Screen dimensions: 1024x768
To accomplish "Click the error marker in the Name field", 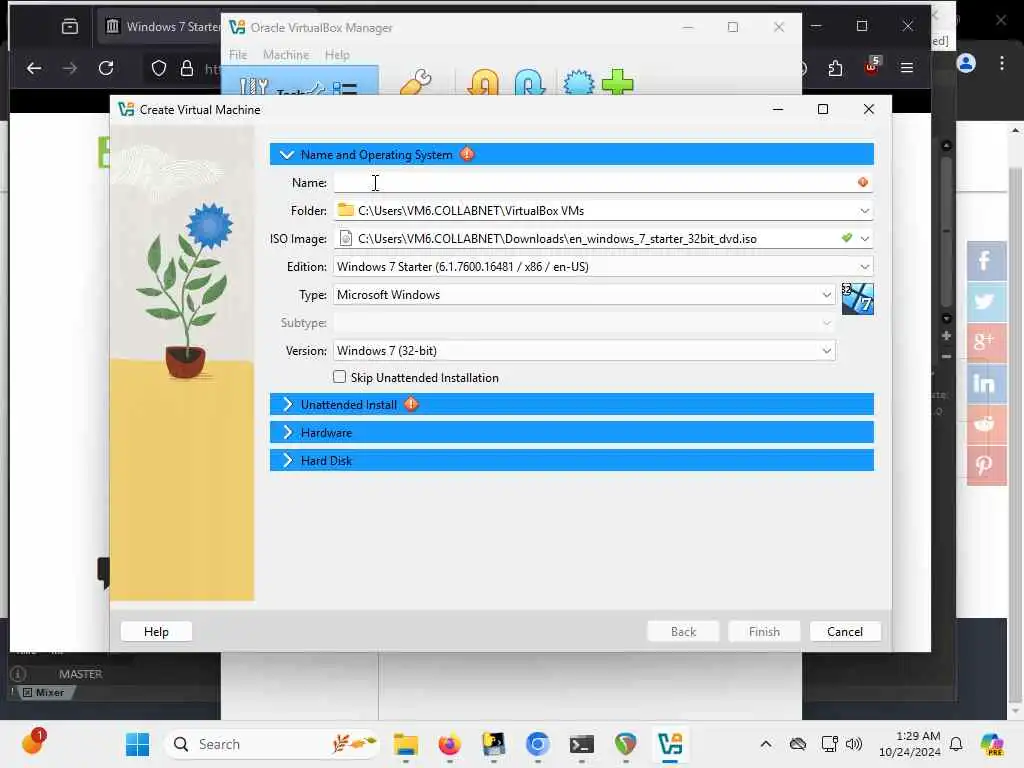I will tap(863, 182).
